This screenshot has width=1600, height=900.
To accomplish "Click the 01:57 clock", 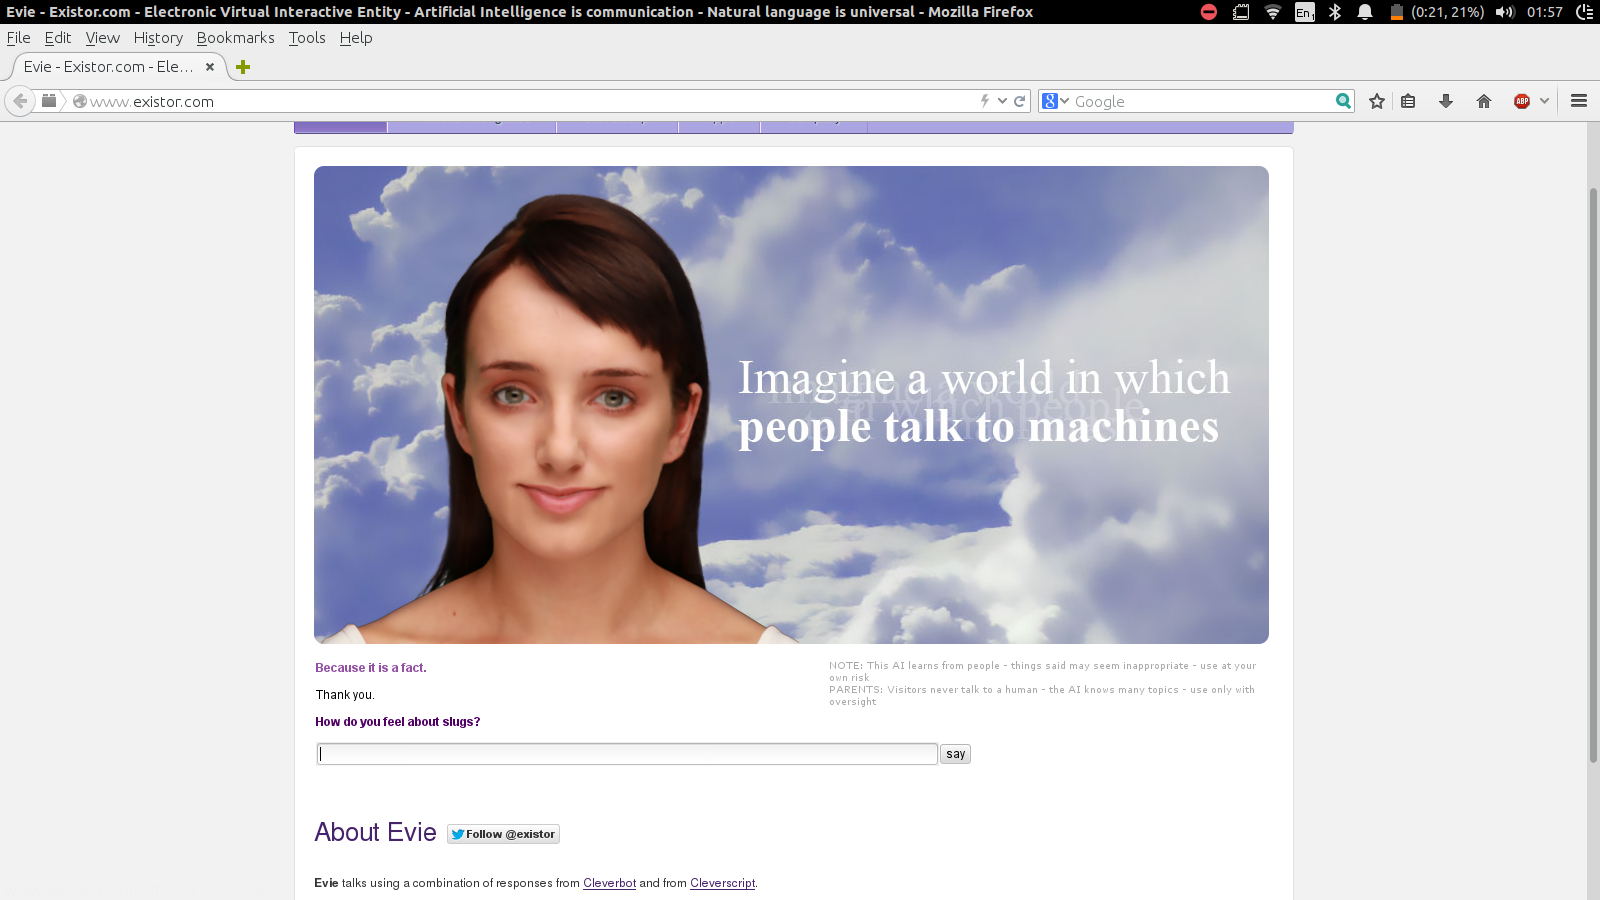I will [x=1545, y=12].
